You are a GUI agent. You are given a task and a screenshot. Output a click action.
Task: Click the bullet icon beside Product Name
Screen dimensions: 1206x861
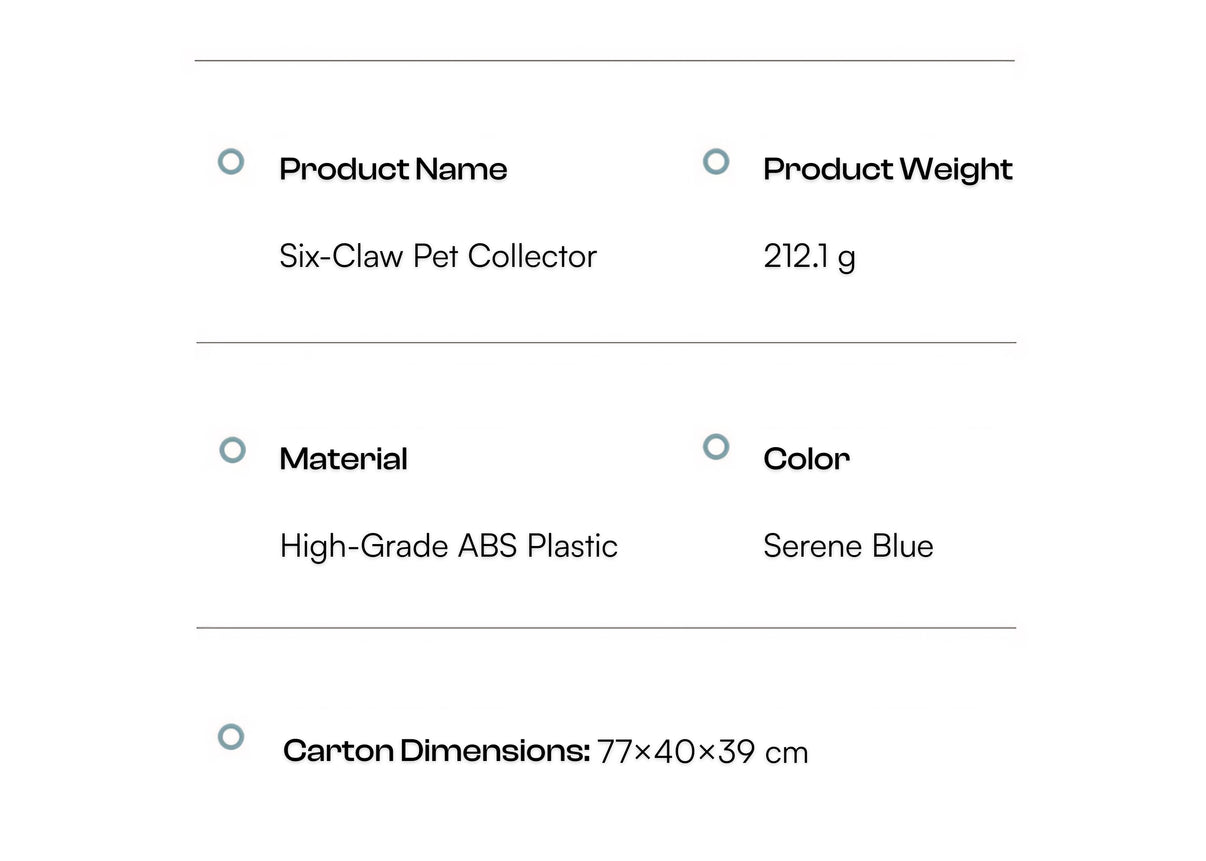tap(231, 161)
